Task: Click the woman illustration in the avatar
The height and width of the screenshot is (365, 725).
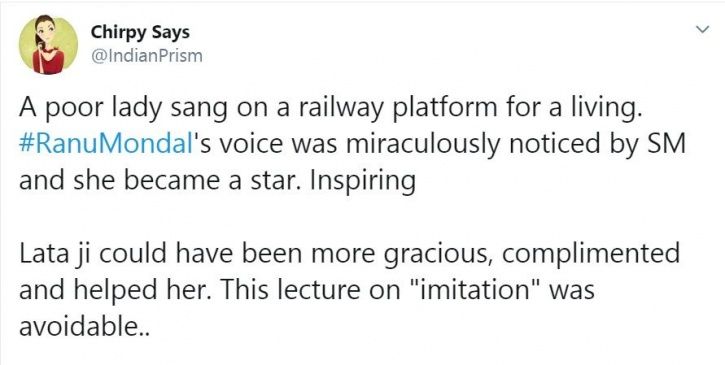Action: coord(47,45)
